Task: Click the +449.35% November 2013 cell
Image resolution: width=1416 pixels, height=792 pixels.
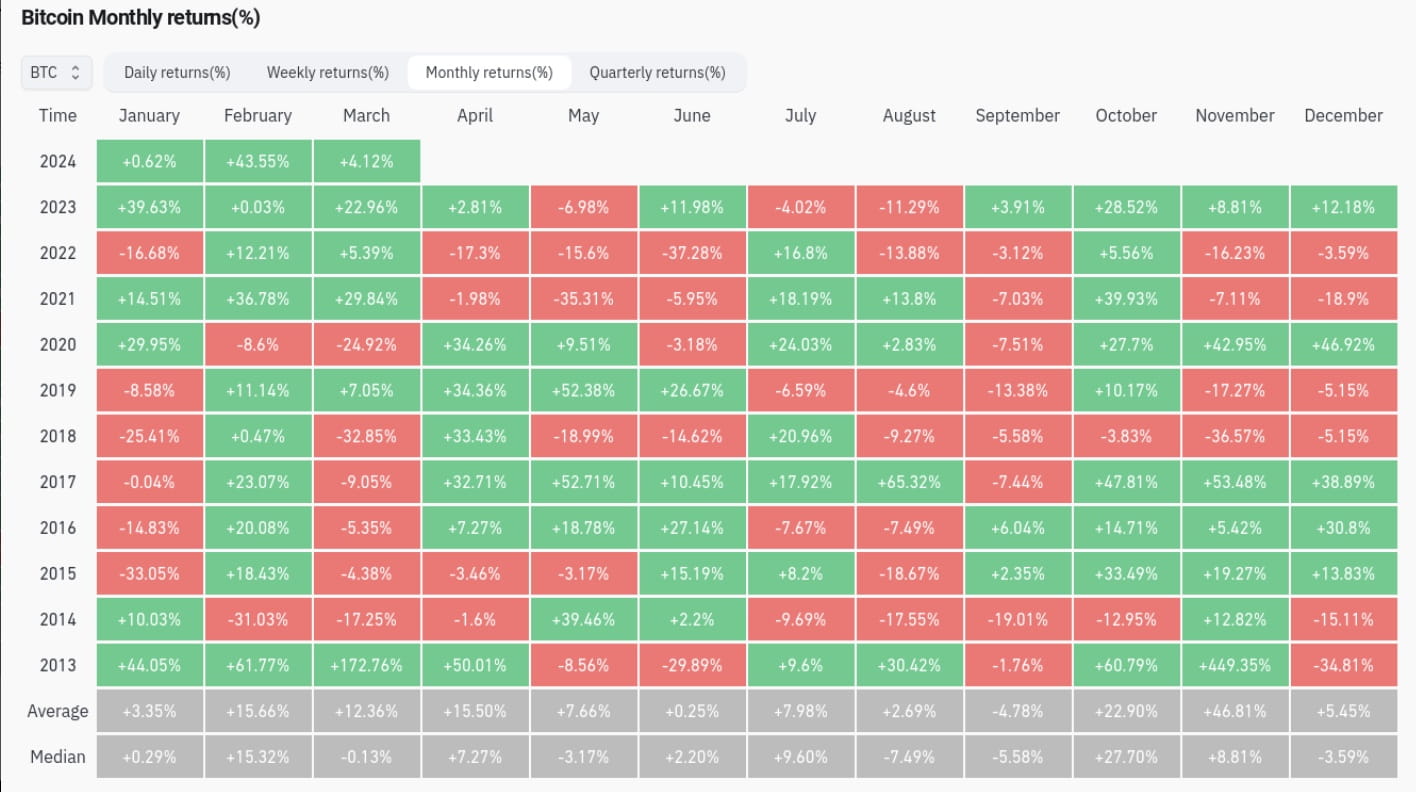Action: pyautogui.click(x=1234, y=664)
